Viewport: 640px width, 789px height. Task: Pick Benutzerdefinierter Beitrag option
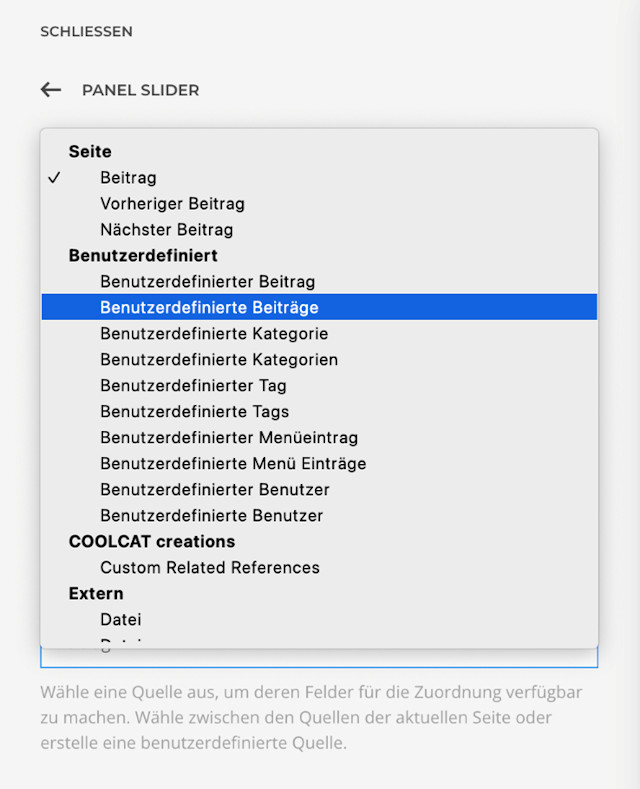207,282
